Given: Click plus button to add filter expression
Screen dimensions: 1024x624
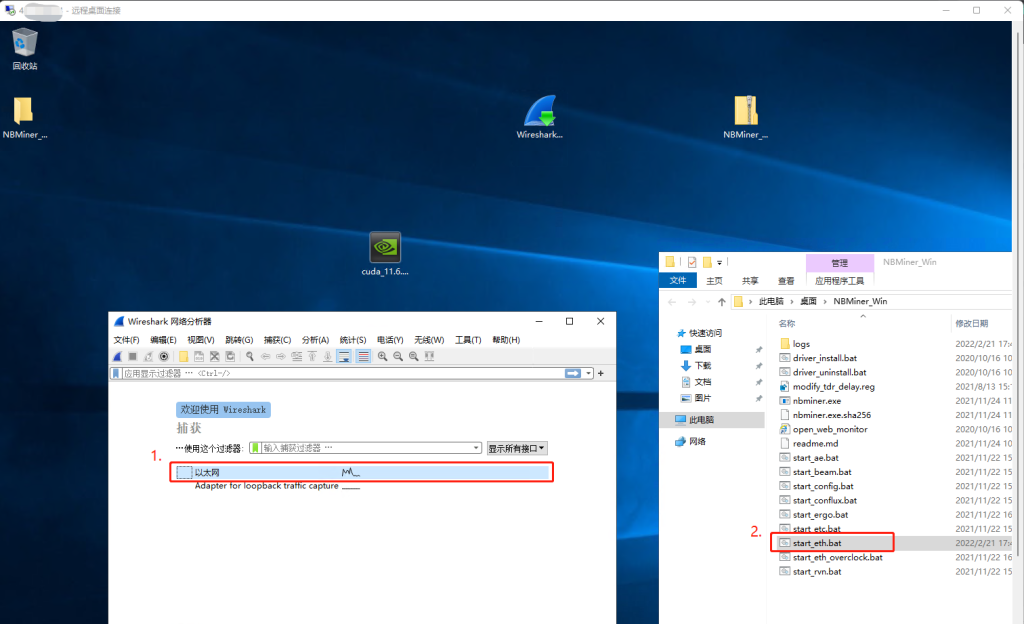Looking at the screenshot, I should [x=601, y=373].
